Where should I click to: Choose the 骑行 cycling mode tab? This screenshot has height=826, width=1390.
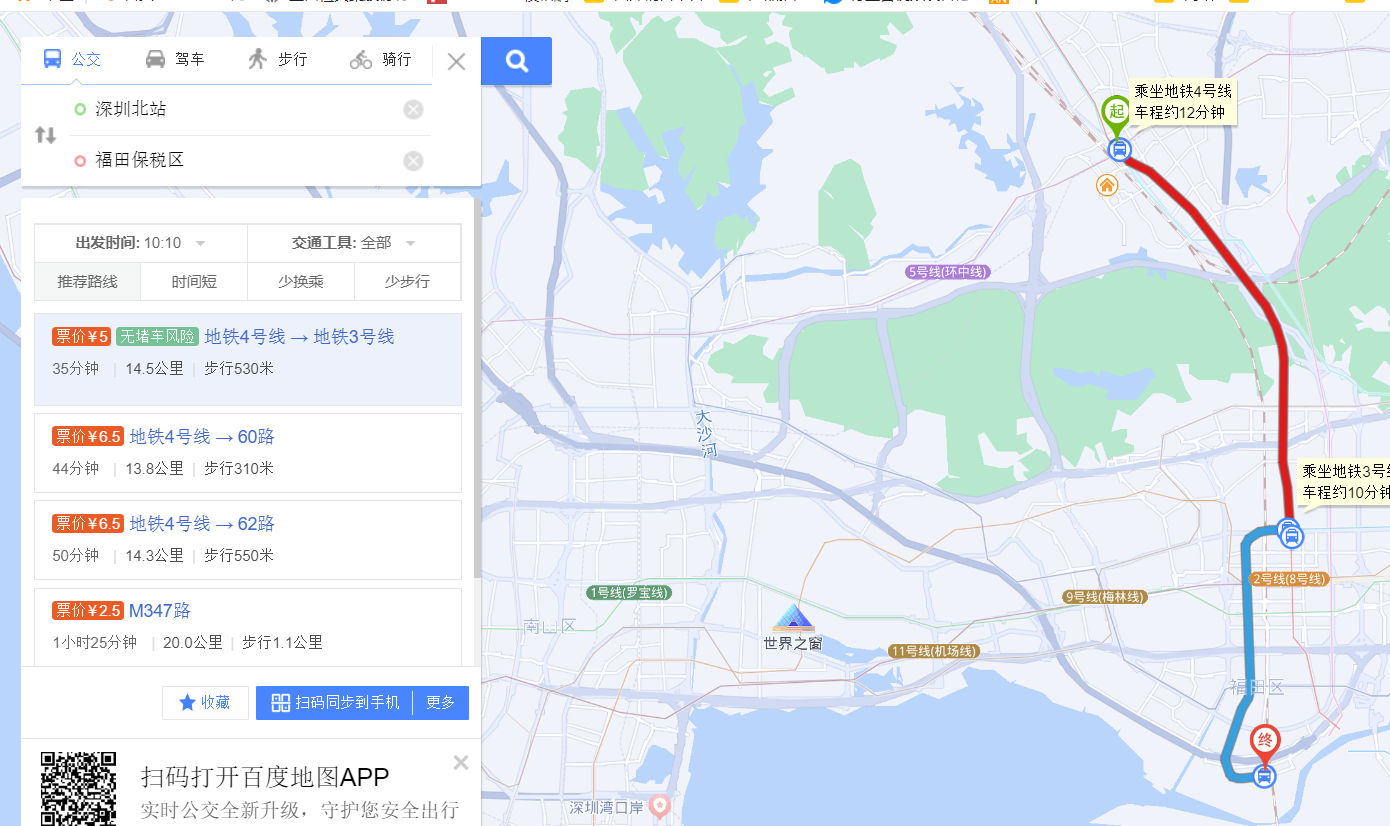click(x=381, y=60)
